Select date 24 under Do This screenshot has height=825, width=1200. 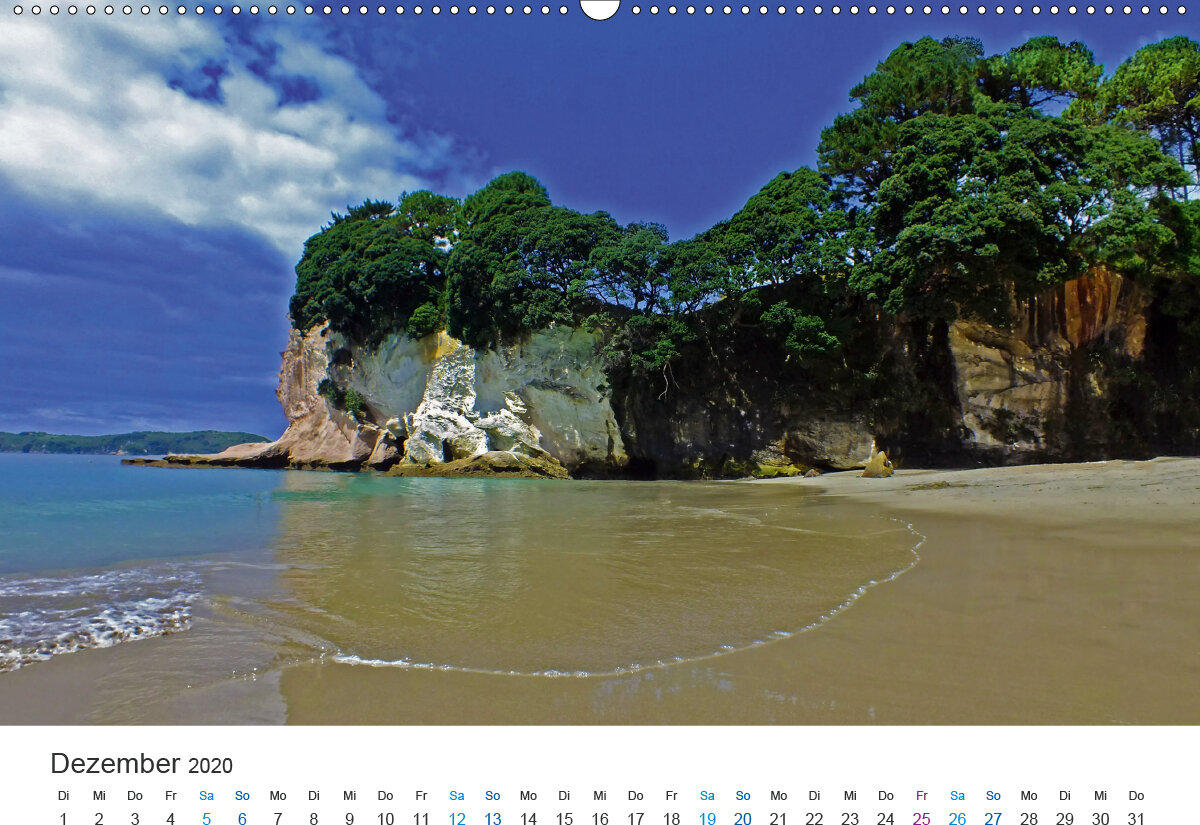coord(886,818)
